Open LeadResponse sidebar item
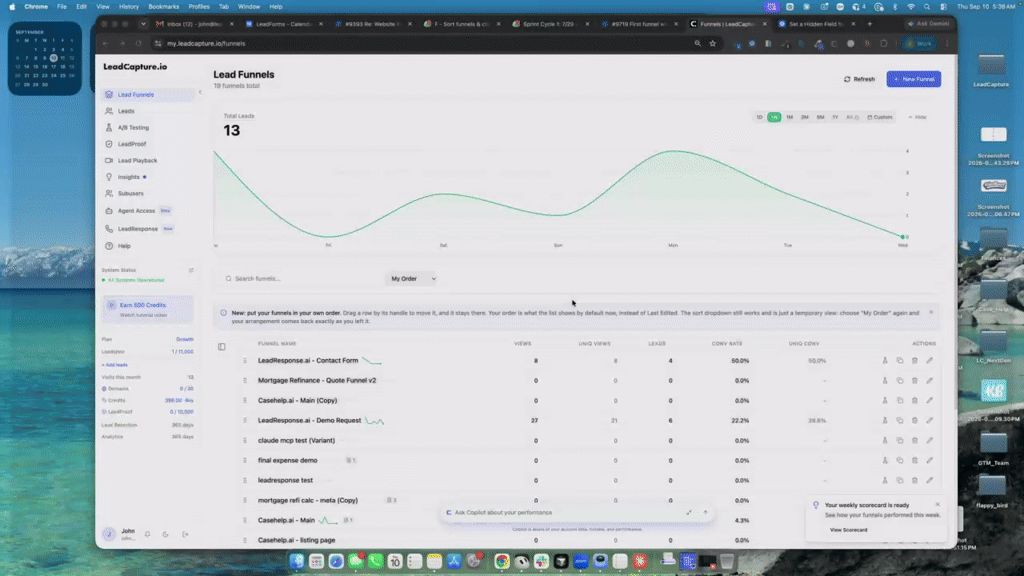 click(x=148, y=229)
